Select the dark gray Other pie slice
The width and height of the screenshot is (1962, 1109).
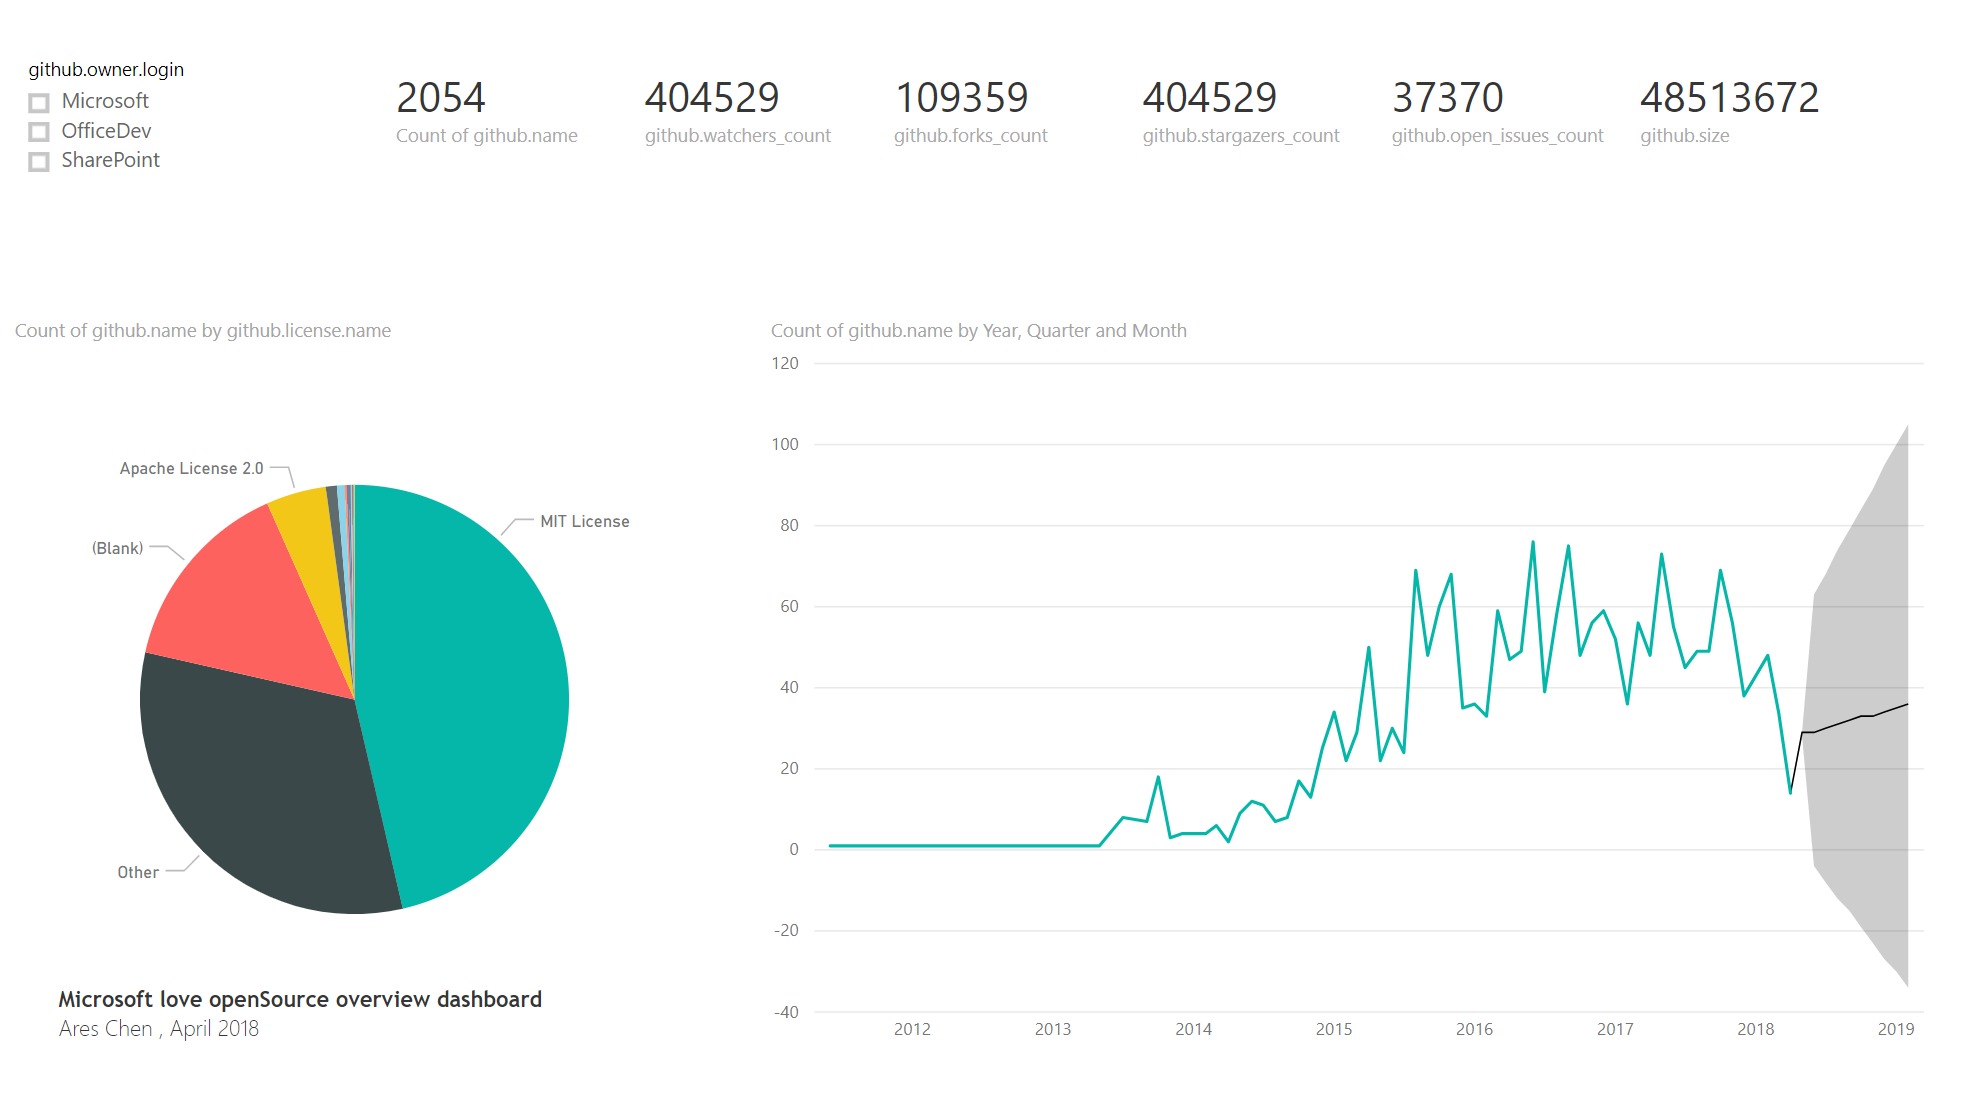(260, 790)
